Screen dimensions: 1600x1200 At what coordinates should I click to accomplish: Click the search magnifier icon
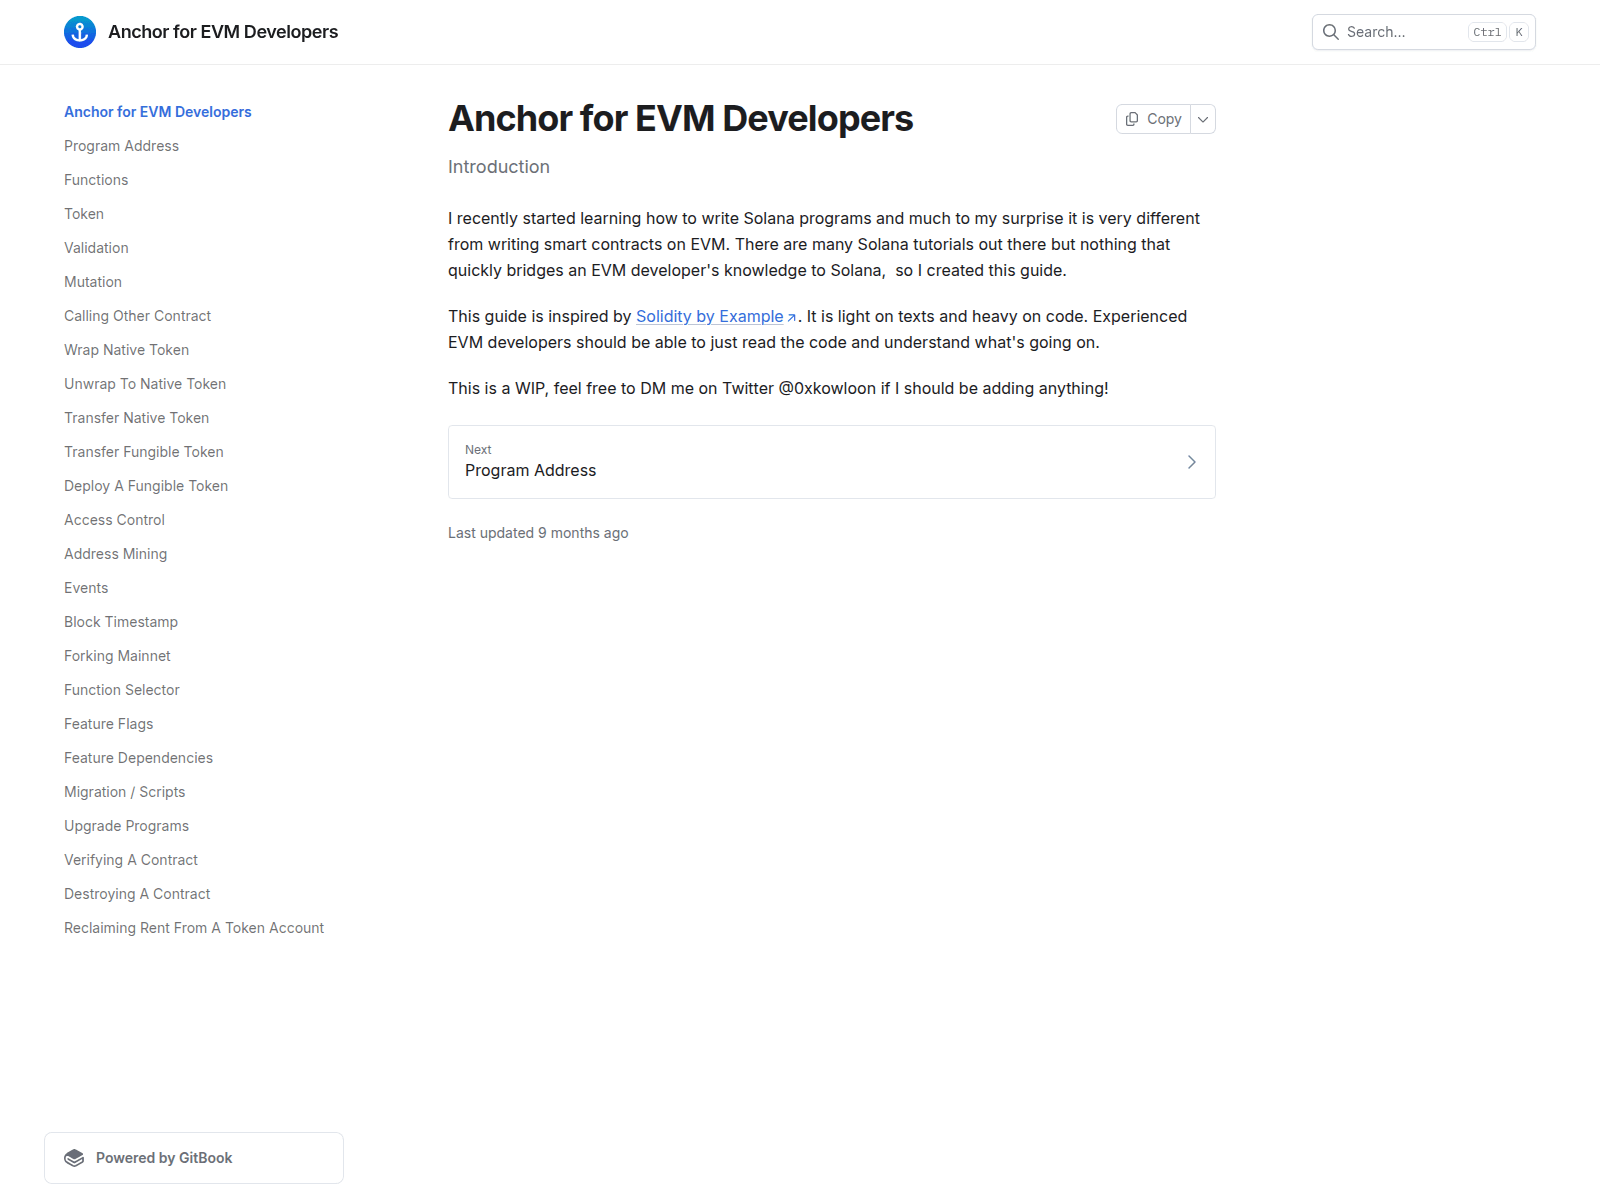[1331, 32]
